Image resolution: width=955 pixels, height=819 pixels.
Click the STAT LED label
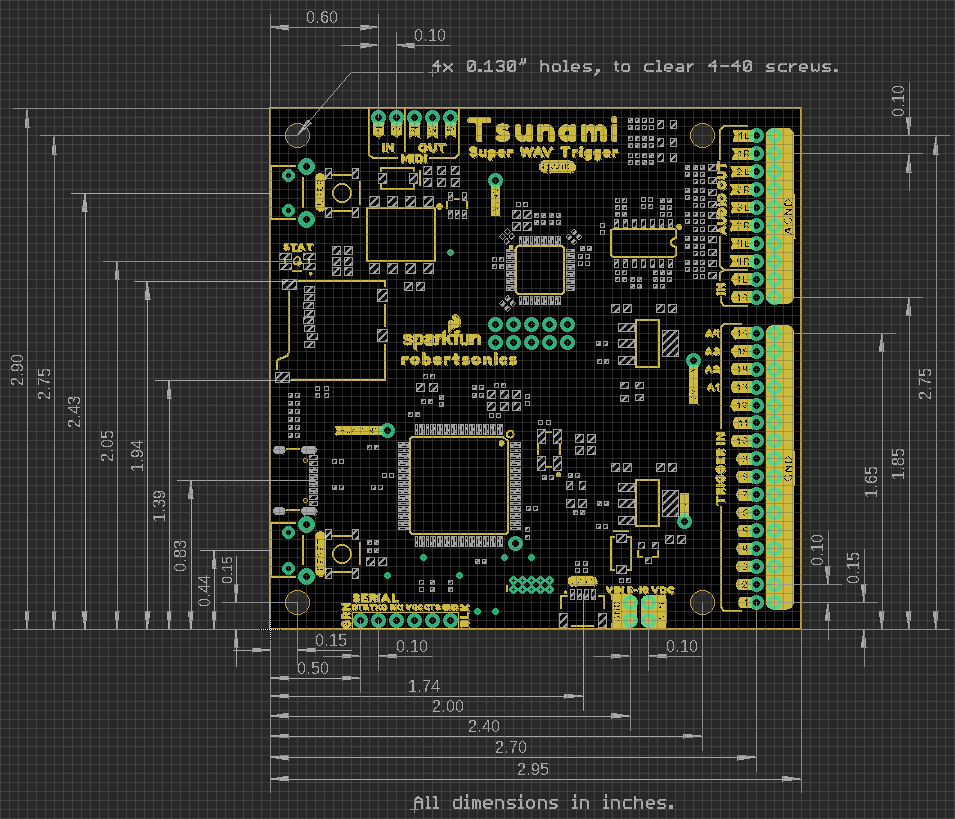[298, 247]
